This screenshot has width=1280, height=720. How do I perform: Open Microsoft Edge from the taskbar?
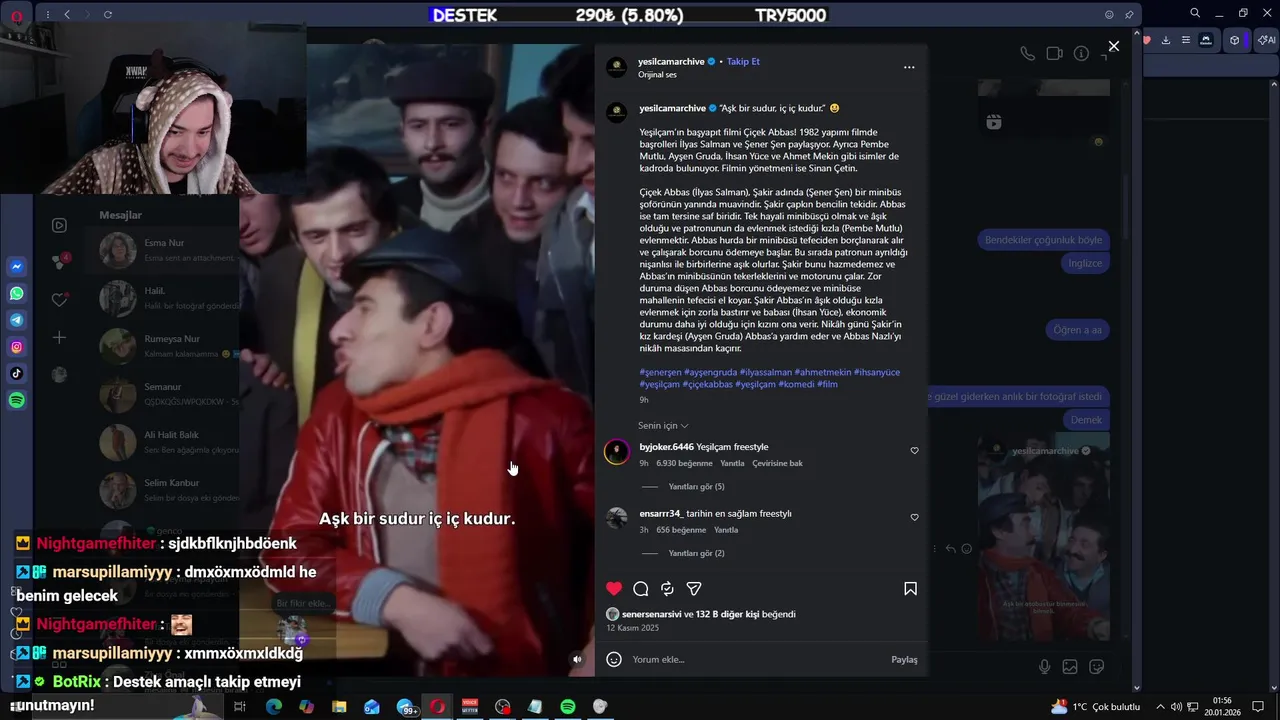click(273, 706)
